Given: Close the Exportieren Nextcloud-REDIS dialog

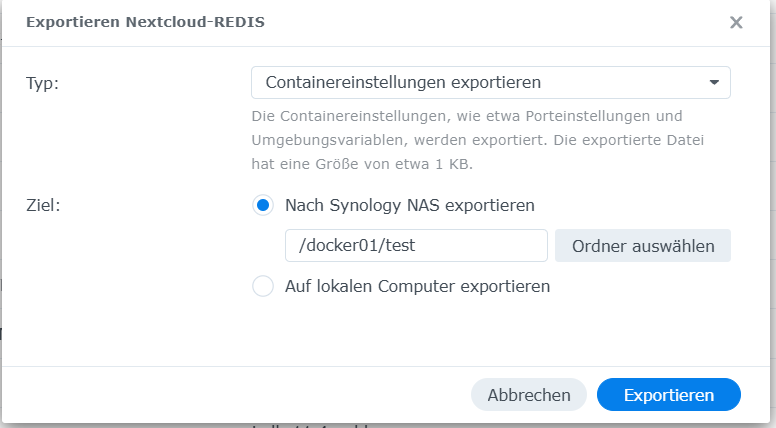Looking at the screenshot, I should [736, 22].
